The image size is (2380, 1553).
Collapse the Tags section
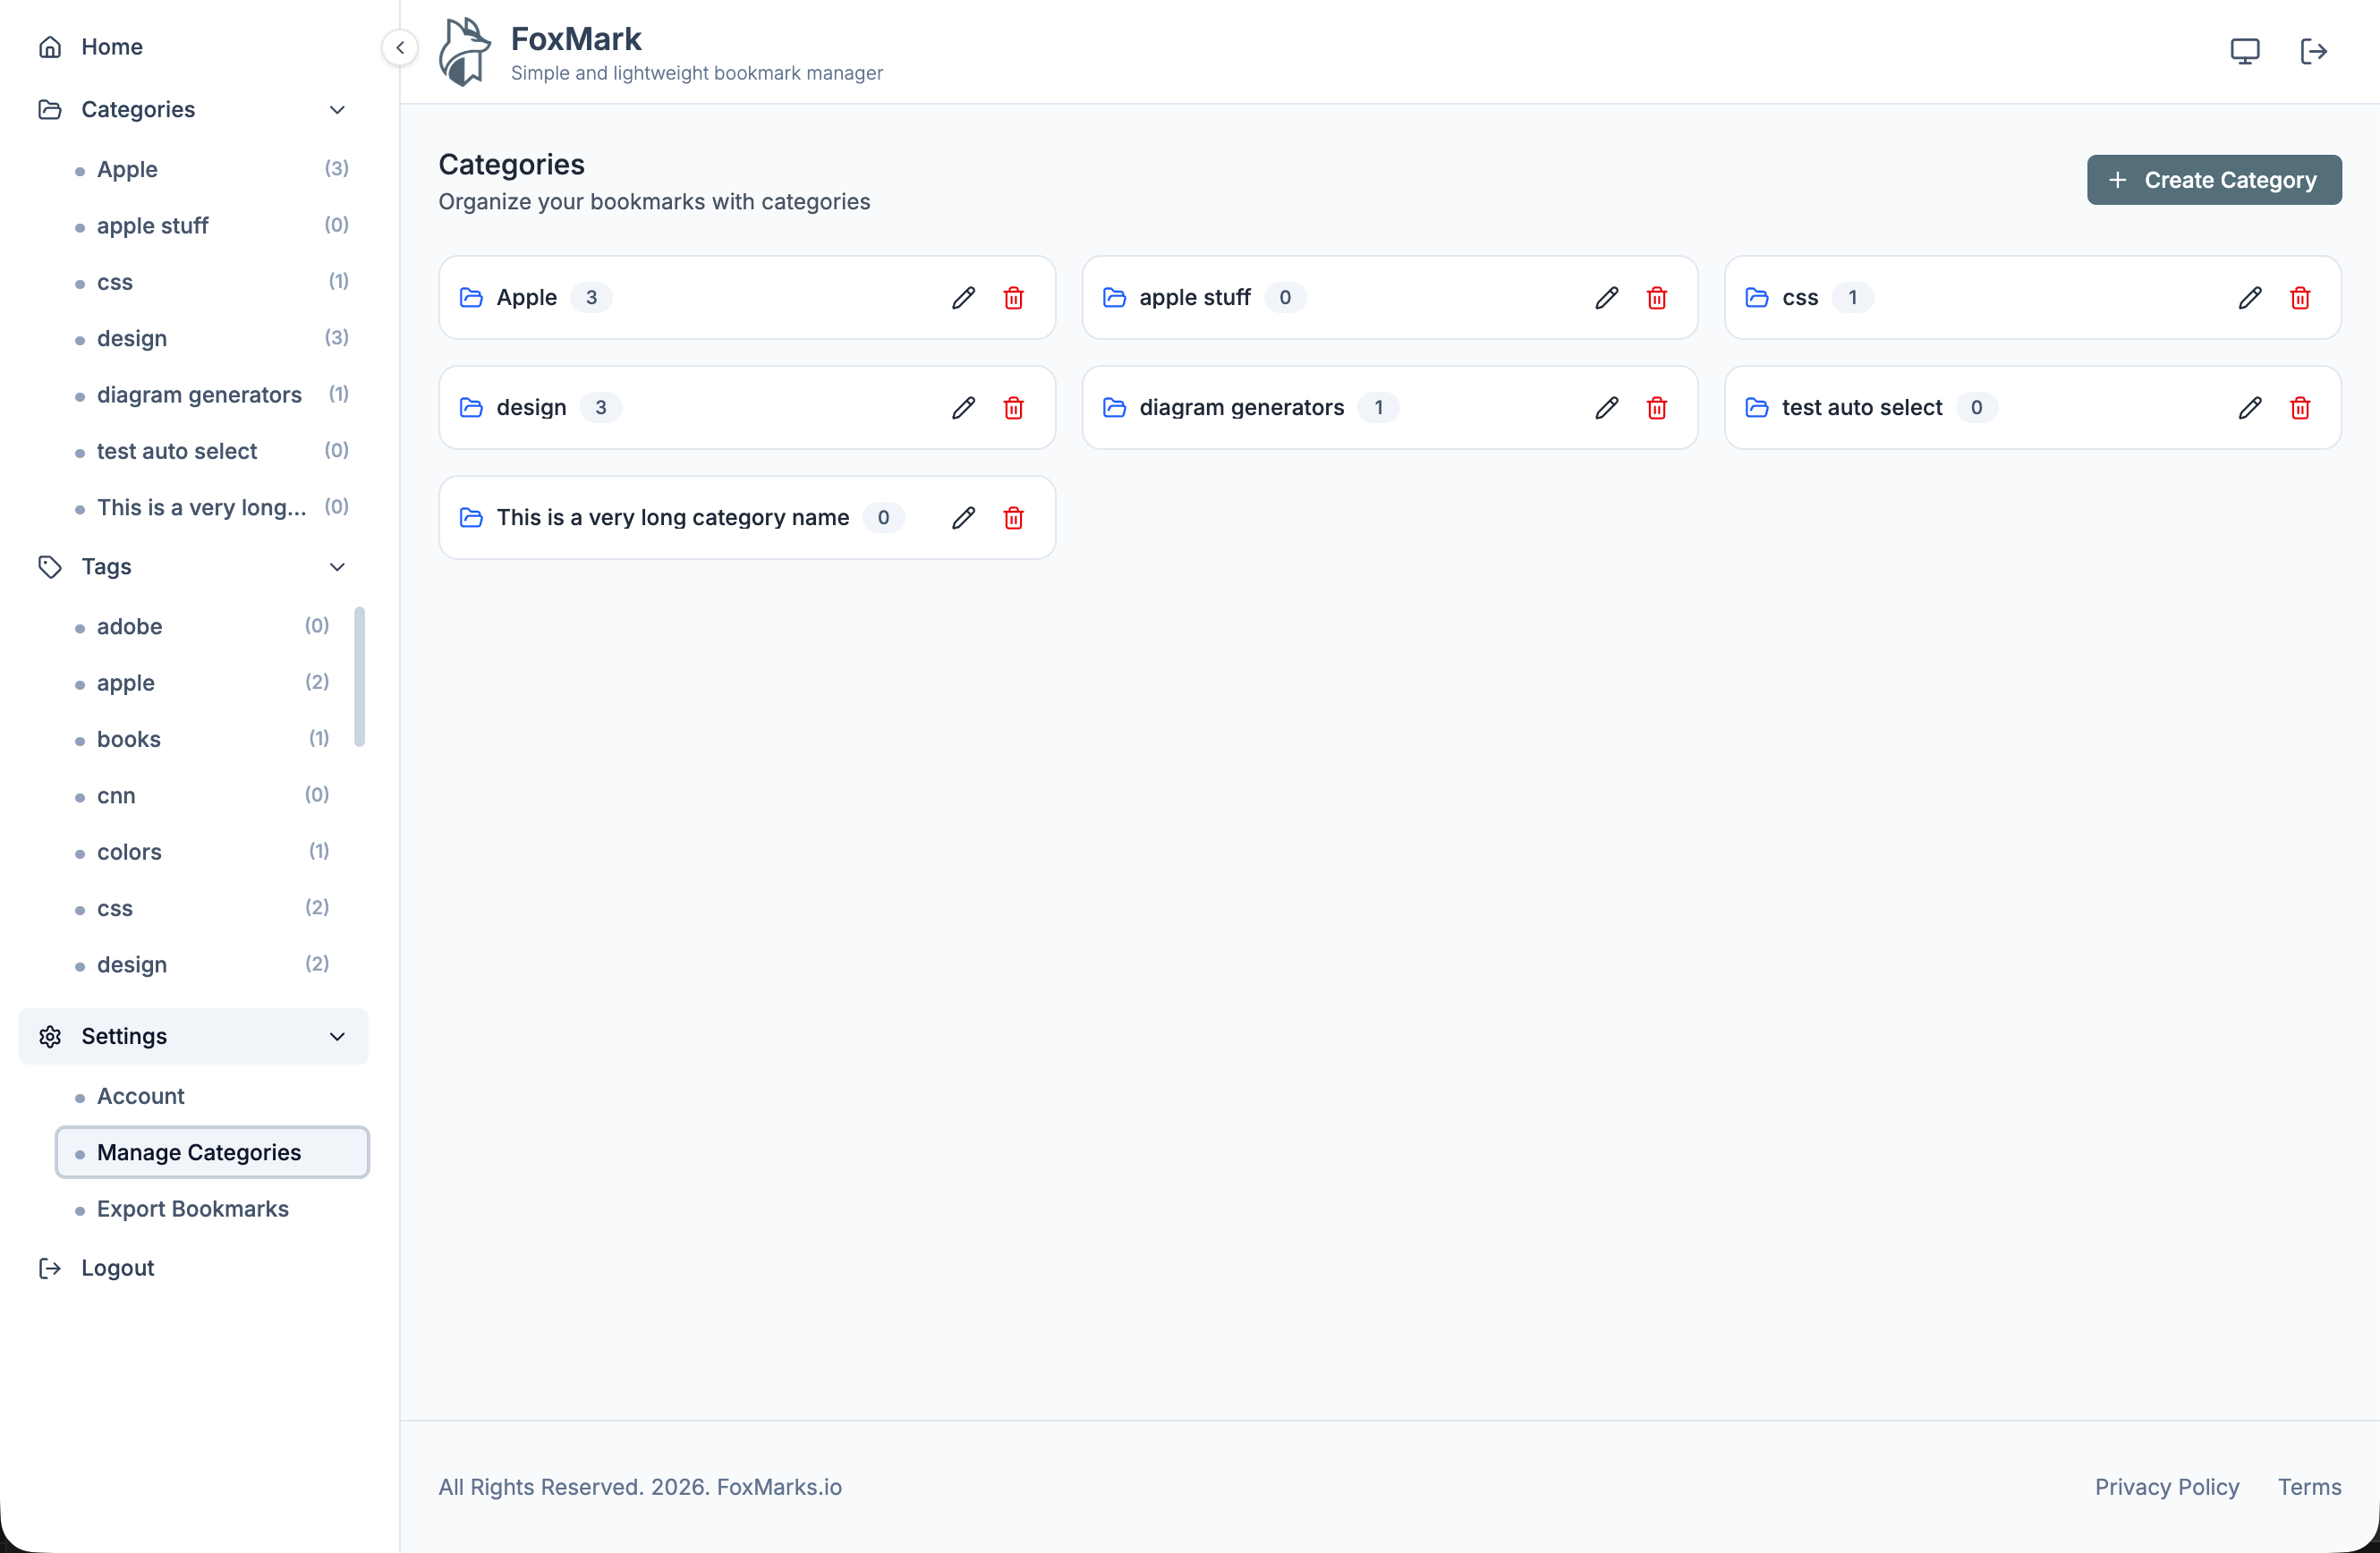(337, 566)
